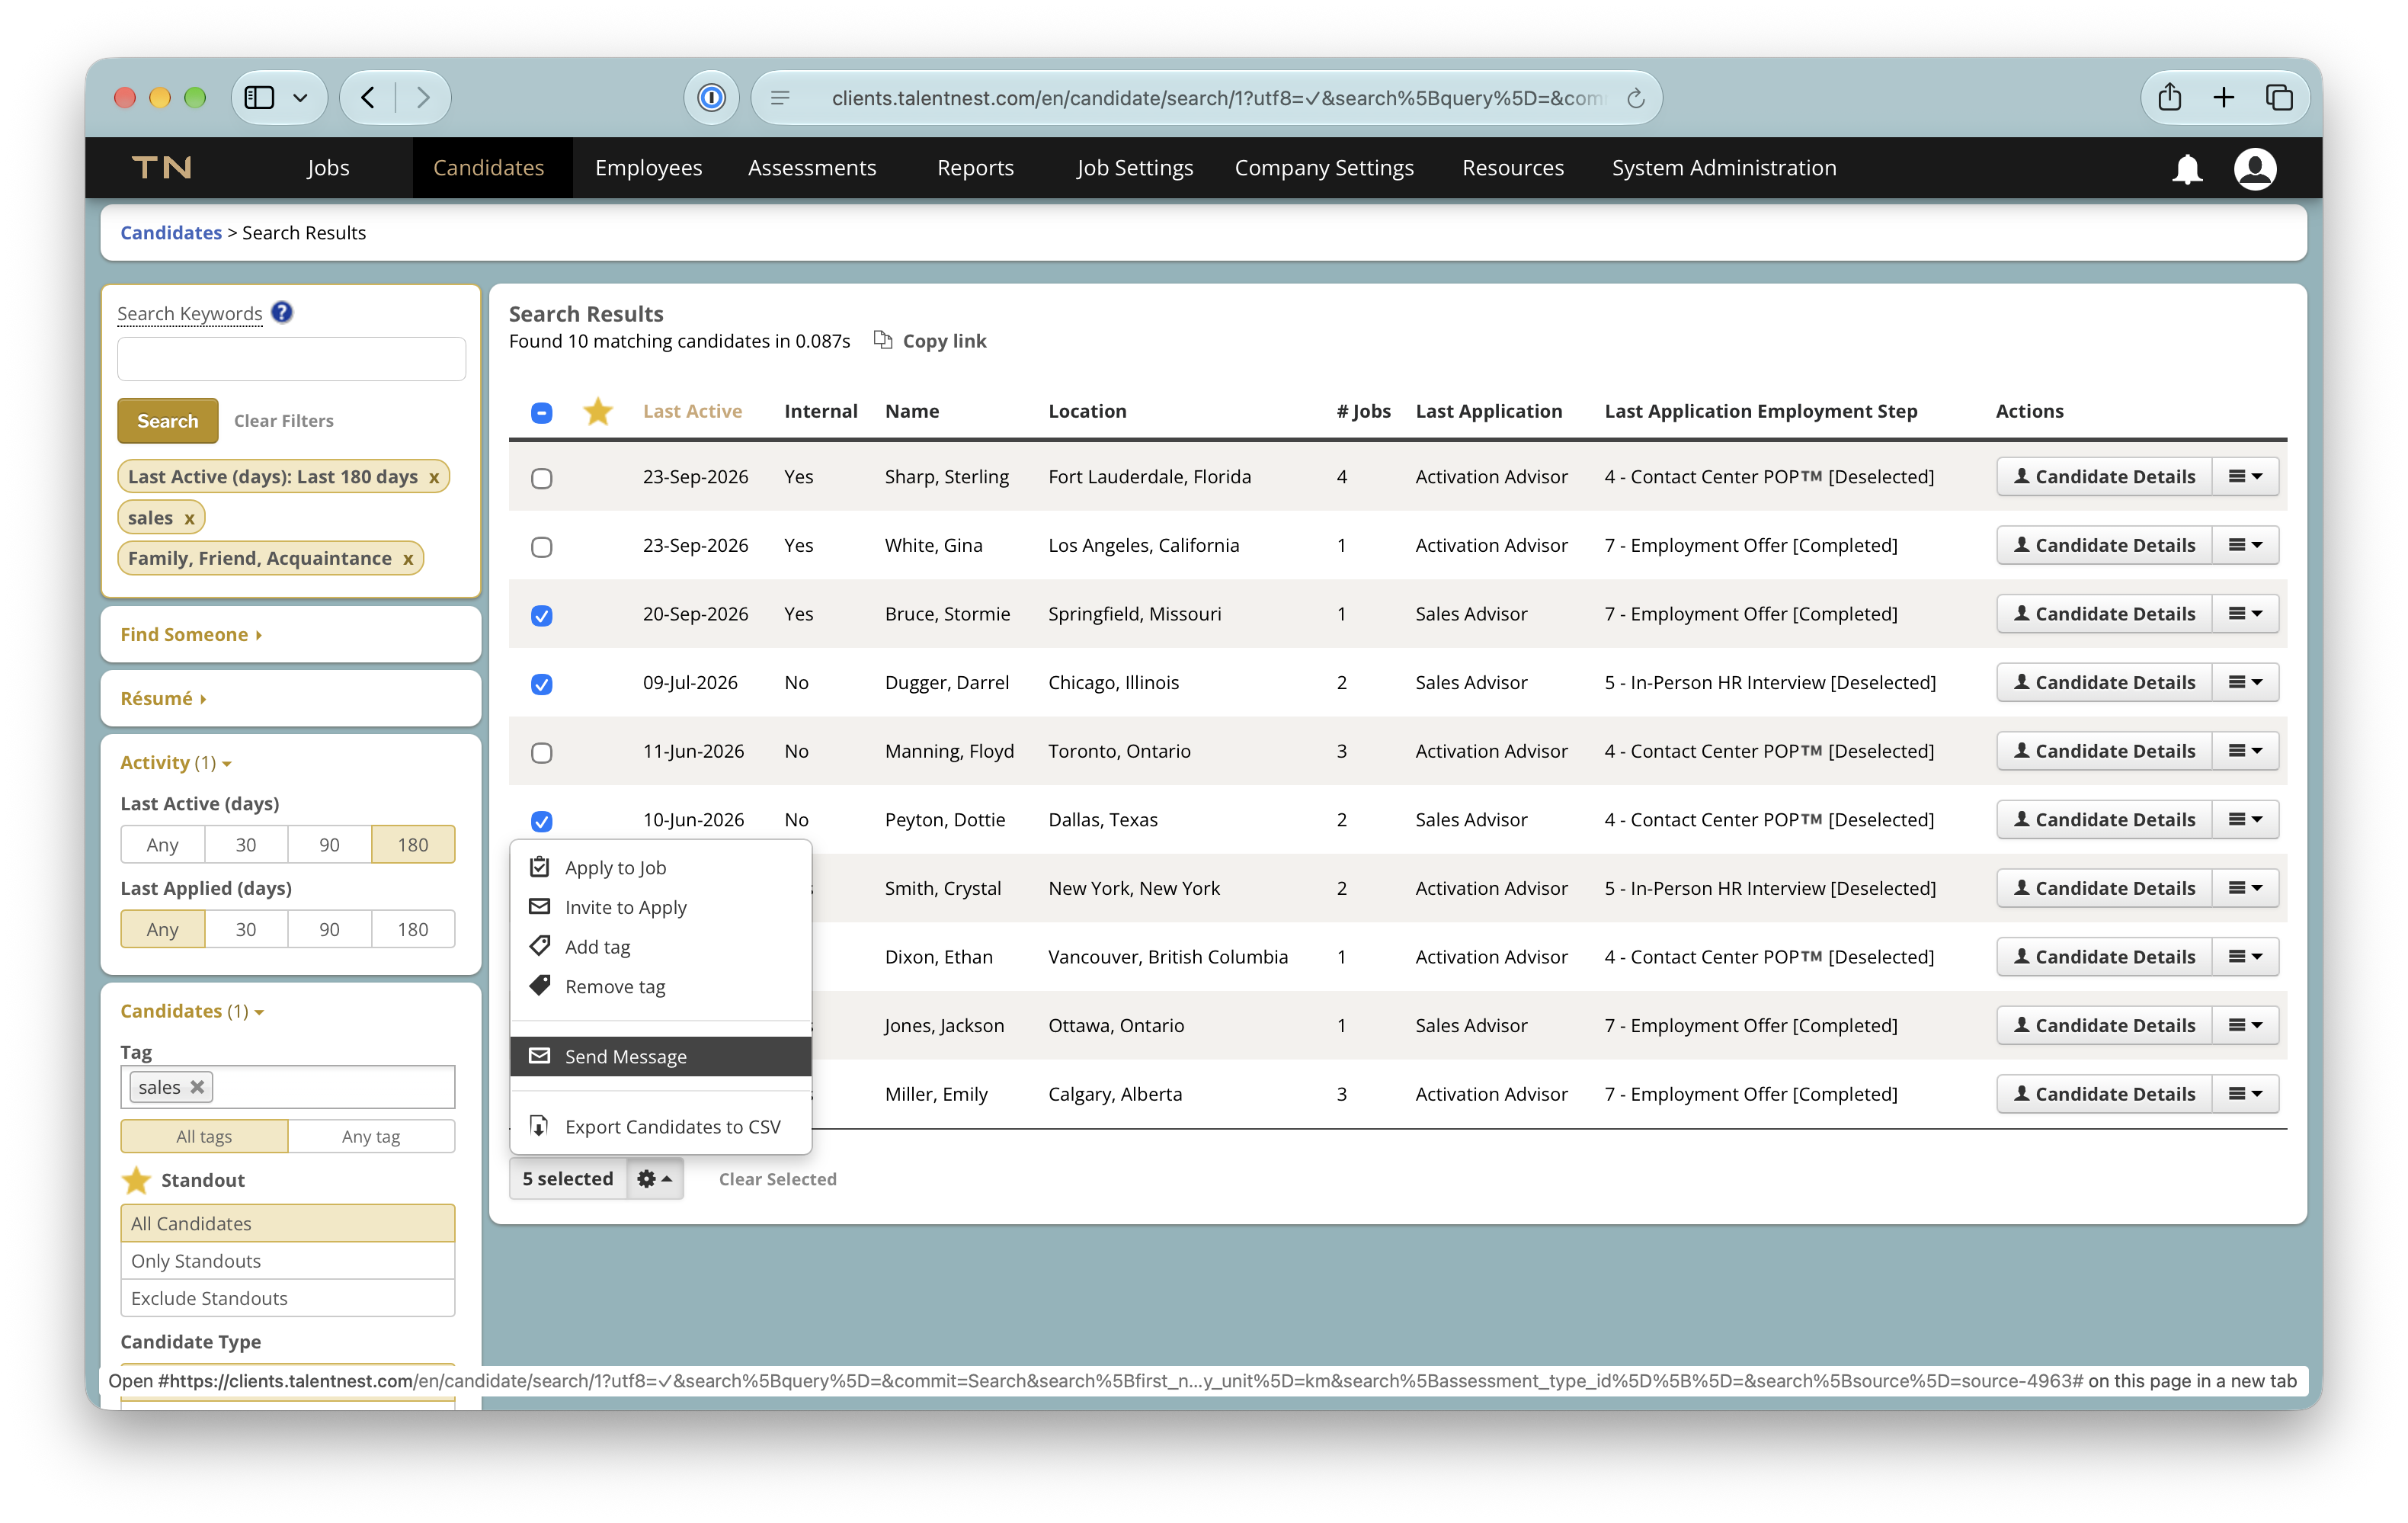This screenshot has height=1523, width=2408.
Task: Open the user account avatar menu
Action: click(2255, 168)
